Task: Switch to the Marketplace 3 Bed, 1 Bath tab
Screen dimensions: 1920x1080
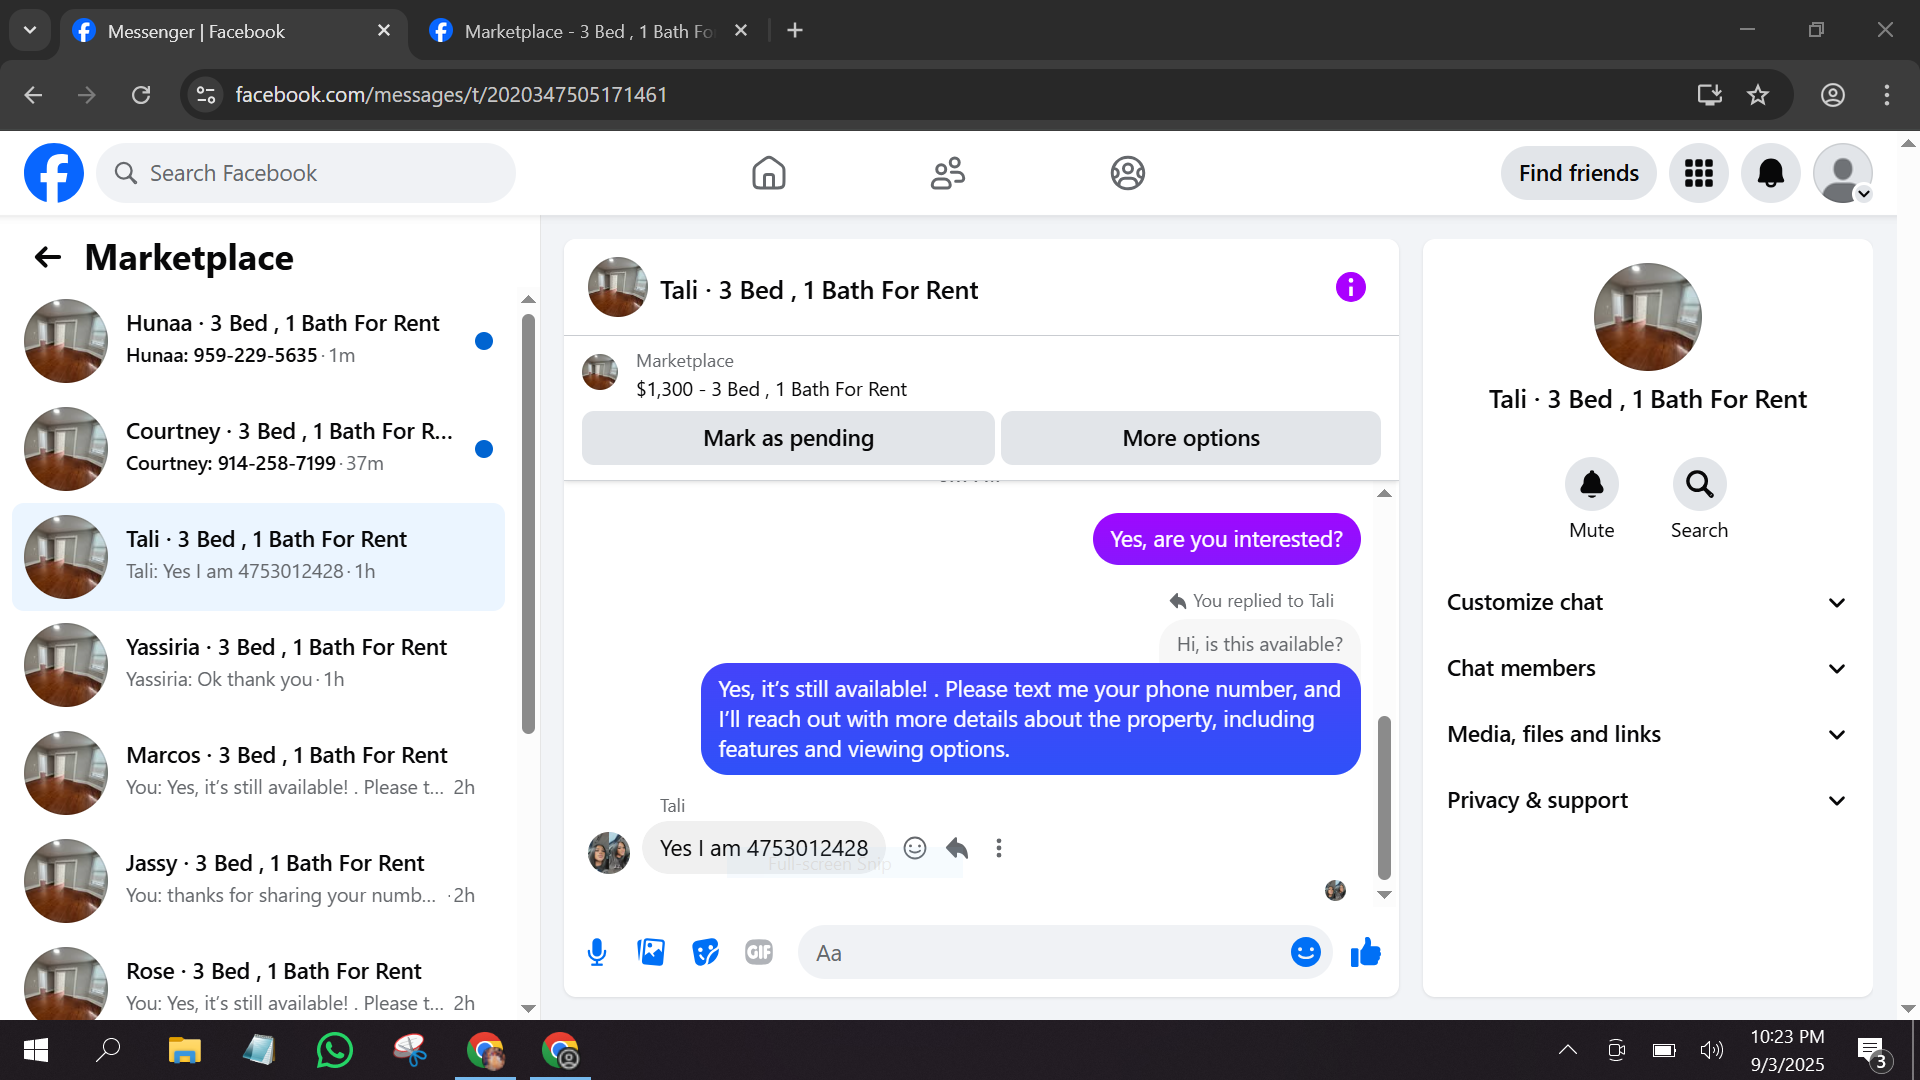Action: pyautogui.click(x=589, y=31)
